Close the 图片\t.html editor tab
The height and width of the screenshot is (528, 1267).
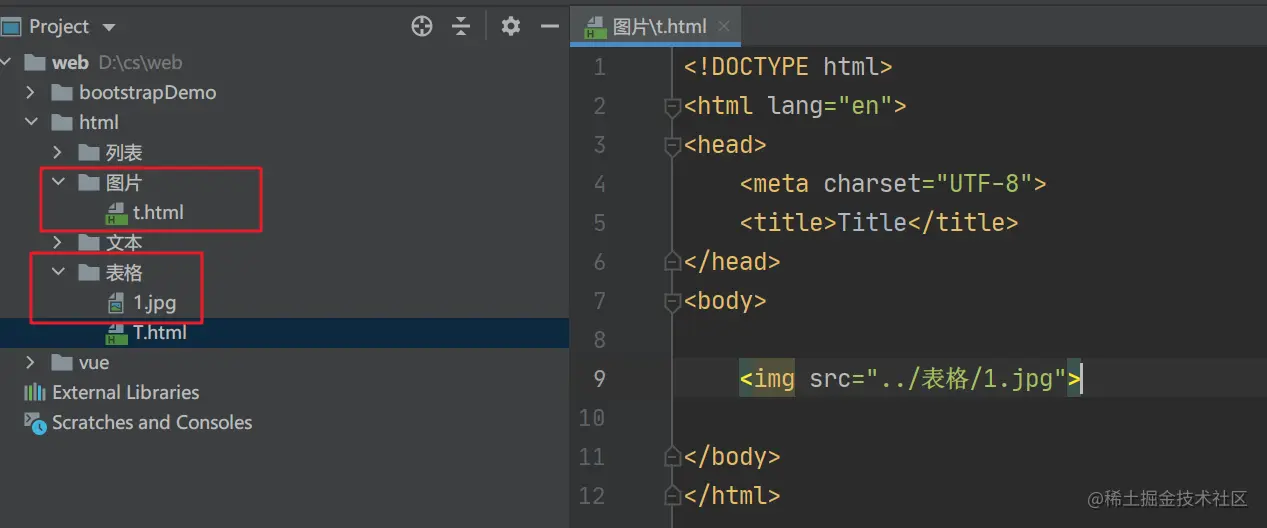(x=725, y=27)
